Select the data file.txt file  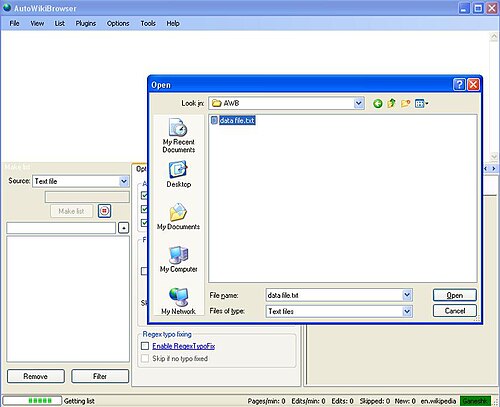(x=233, y=120)
